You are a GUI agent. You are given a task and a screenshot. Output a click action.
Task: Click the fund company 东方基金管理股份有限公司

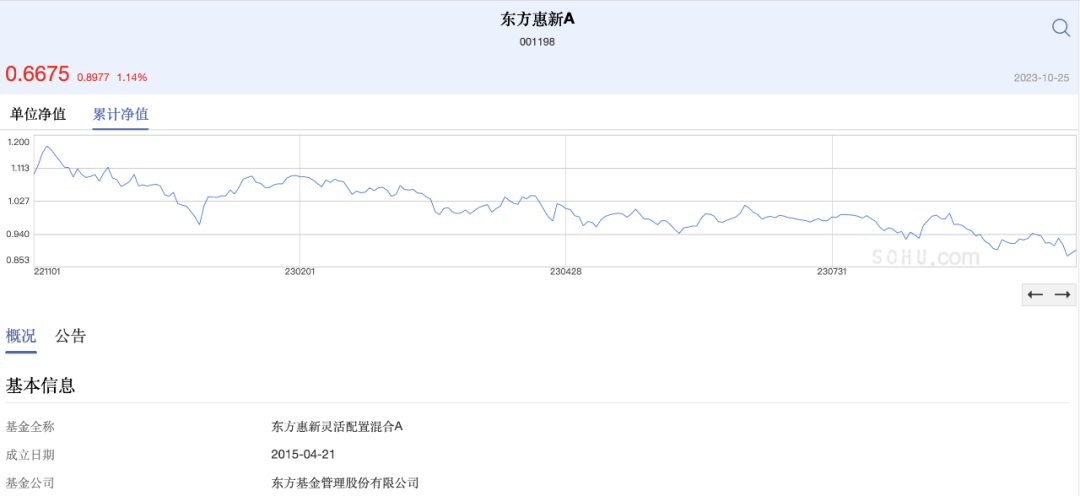(x=346, y=482)
